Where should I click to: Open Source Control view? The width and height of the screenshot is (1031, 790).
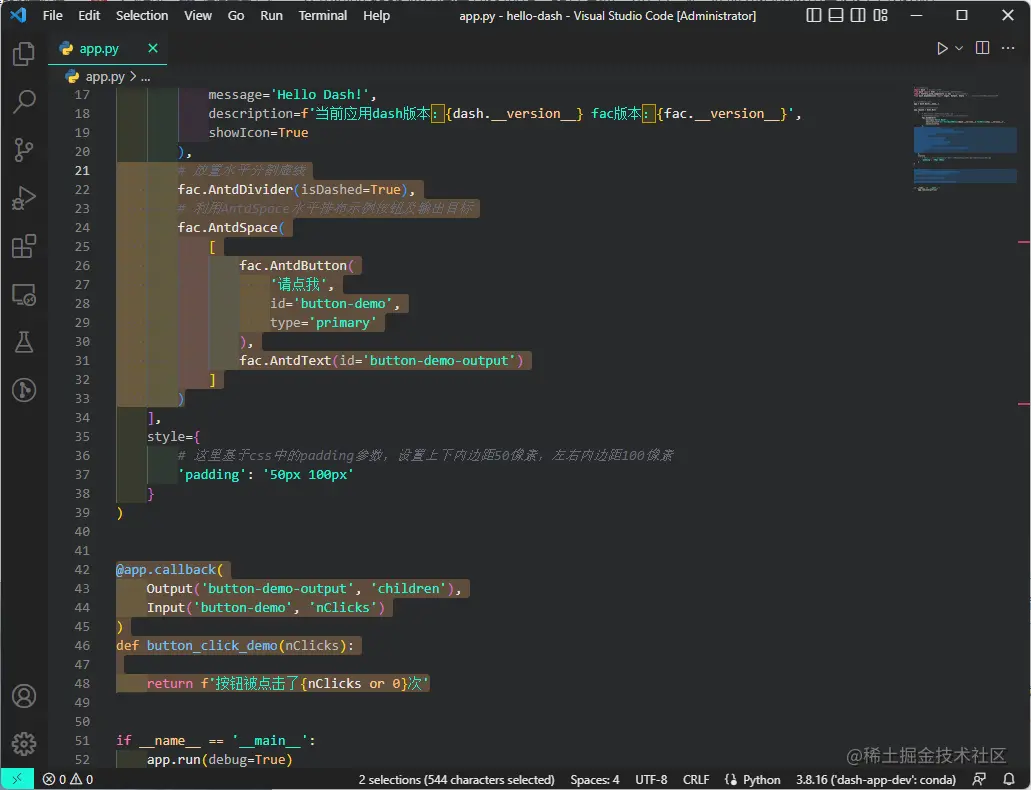pyautogui.click(x=24, y=150)
